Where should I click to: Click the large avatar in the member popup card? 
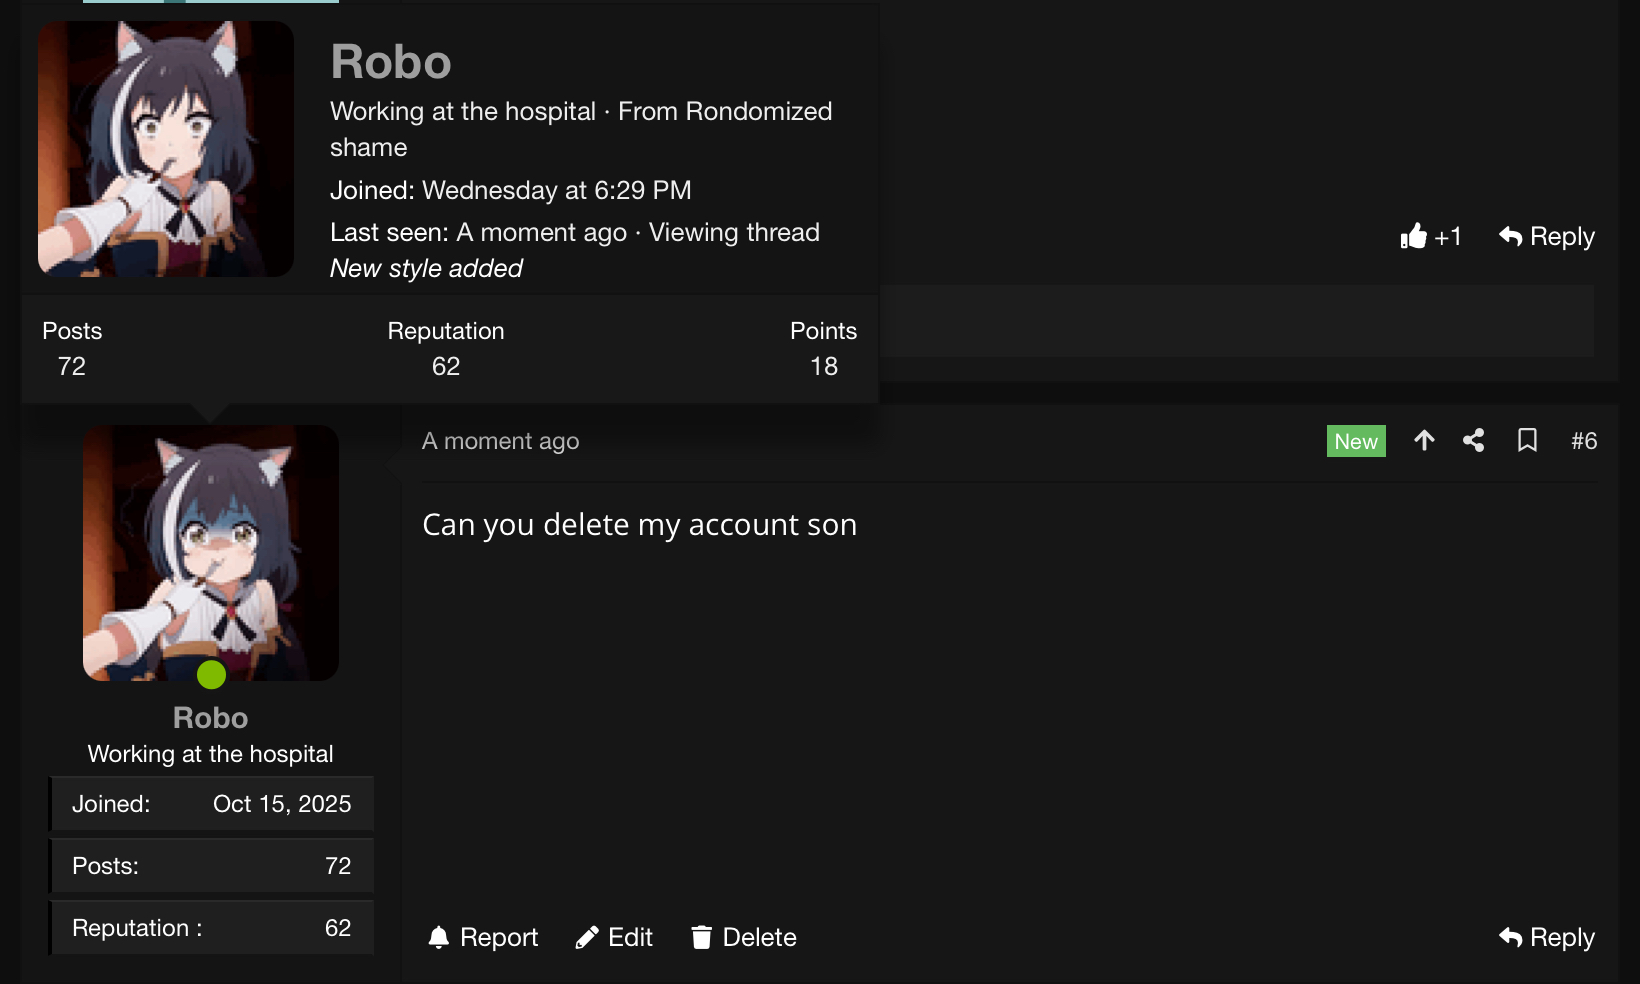166,149
